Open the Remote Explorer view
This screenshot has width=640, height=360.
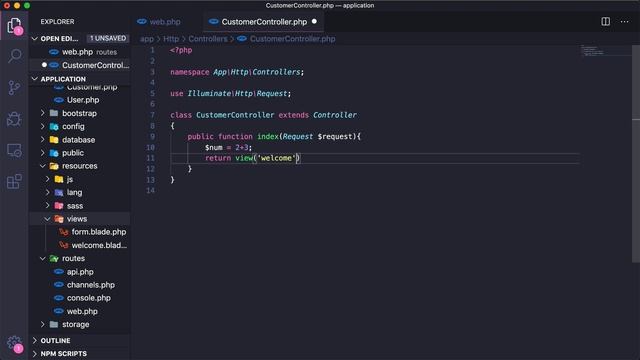14,151
